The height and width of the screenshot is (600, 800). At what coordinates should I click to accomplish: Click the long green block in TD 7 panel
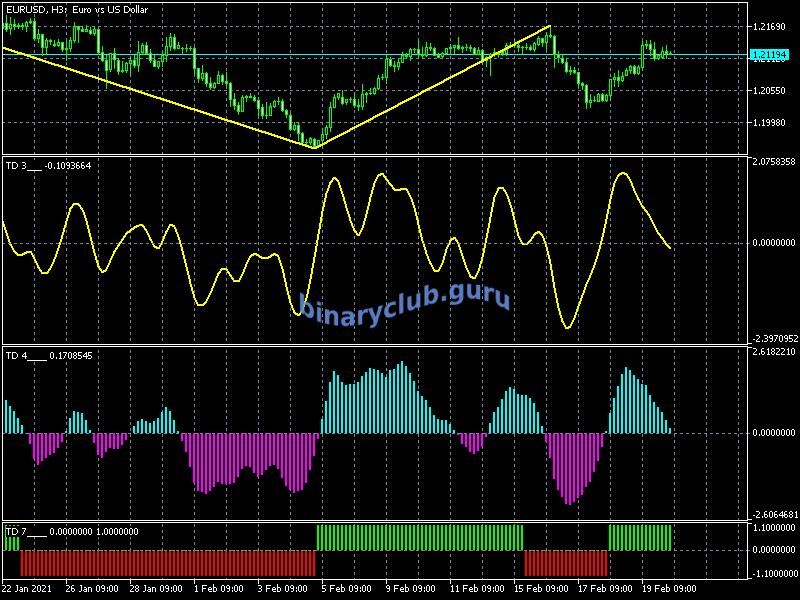[x=420, y=537]
